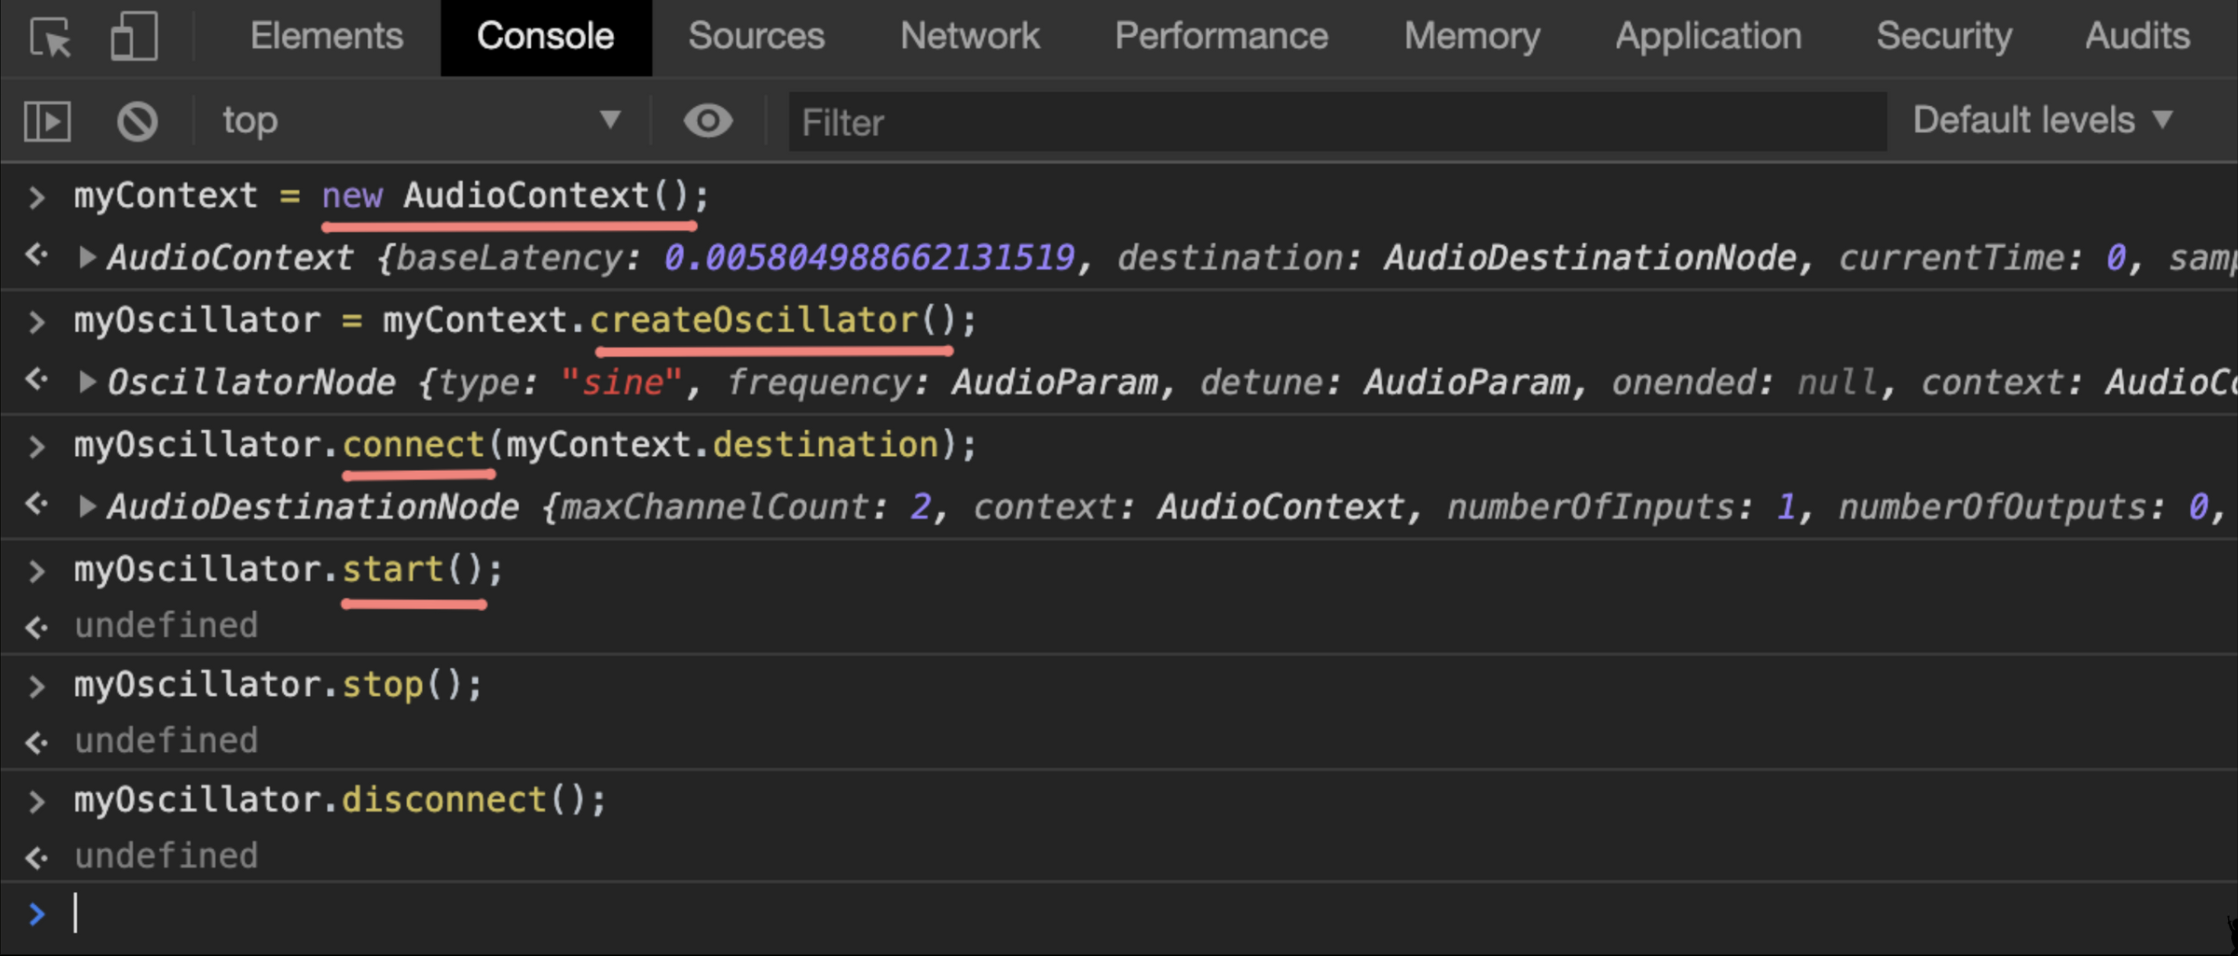Clear the console with the no-entry icon

137,120
